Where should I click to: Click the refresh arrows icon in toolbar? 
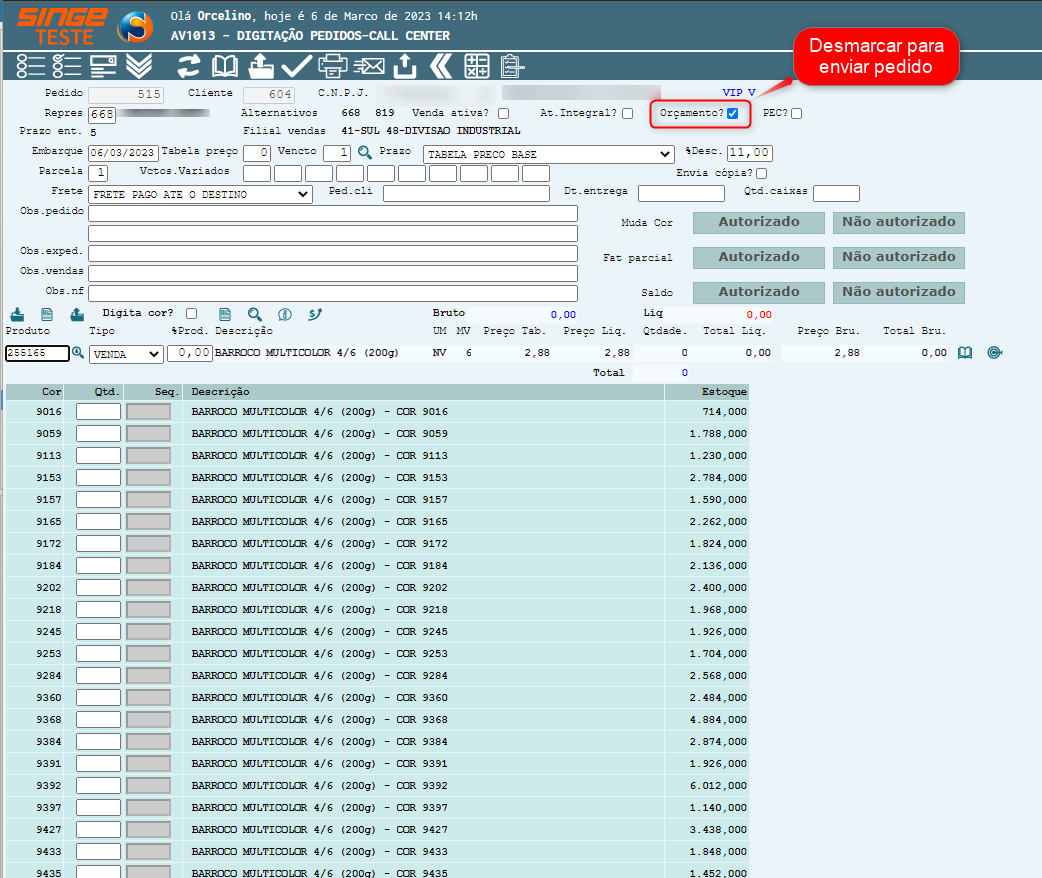[x=188, y=66]
